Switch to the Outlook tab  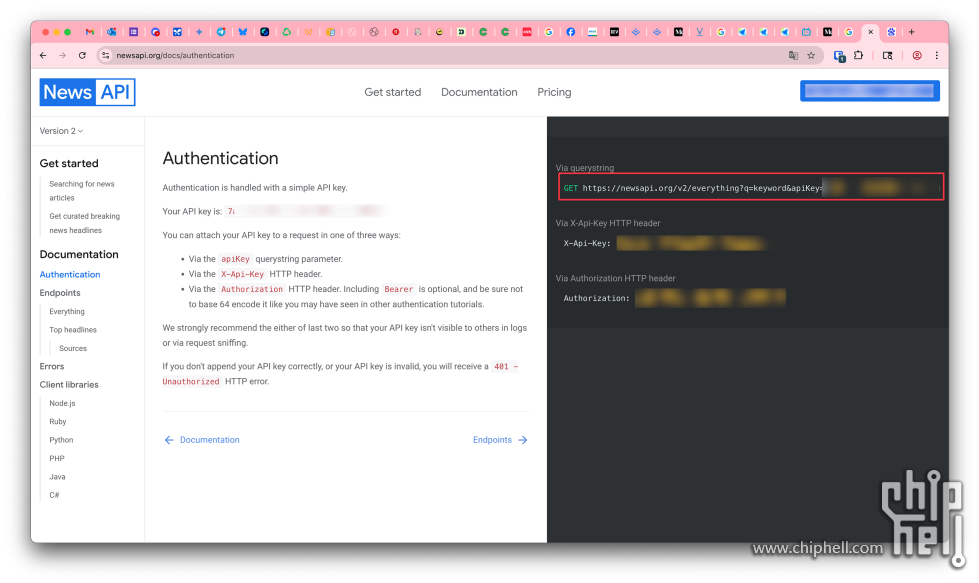pyautogui.click(x=112, y=32)
